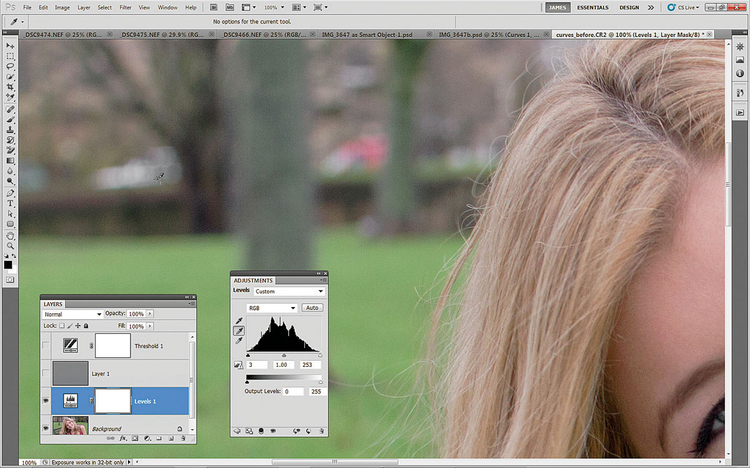Open the Opacity slider arrow

[x=150, y=313]
